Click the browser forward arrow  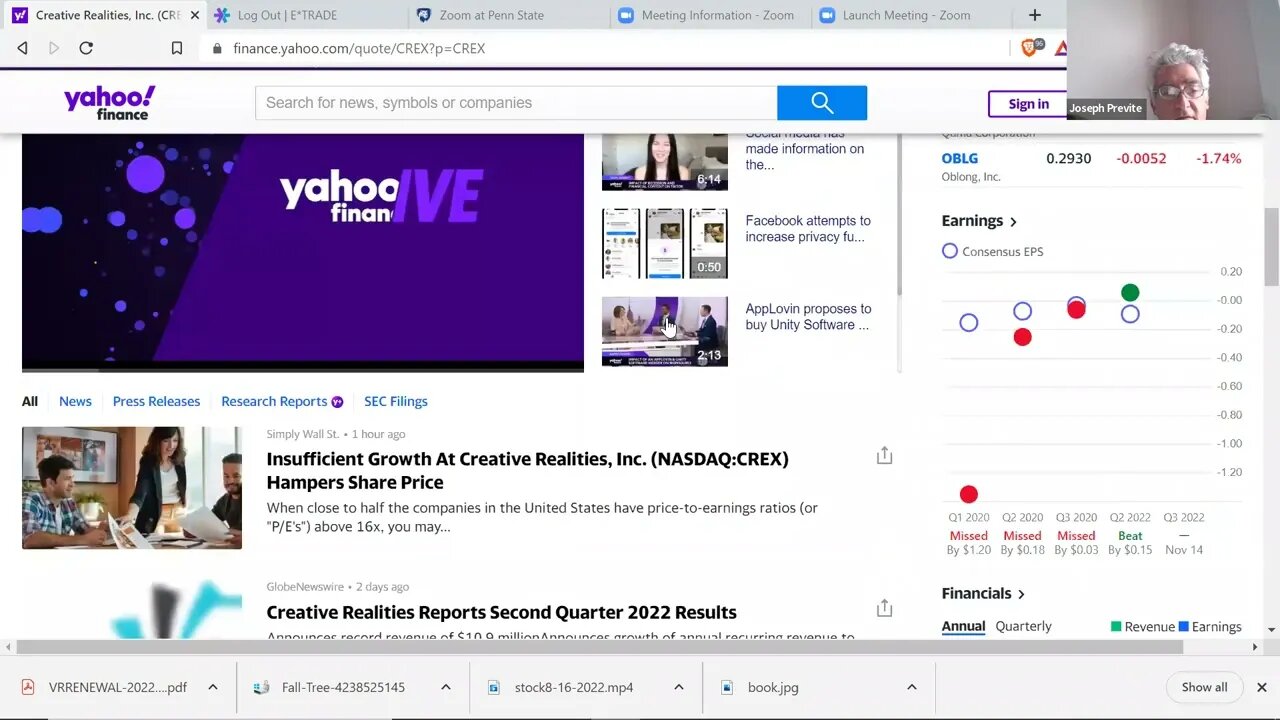tap(54, 48)
